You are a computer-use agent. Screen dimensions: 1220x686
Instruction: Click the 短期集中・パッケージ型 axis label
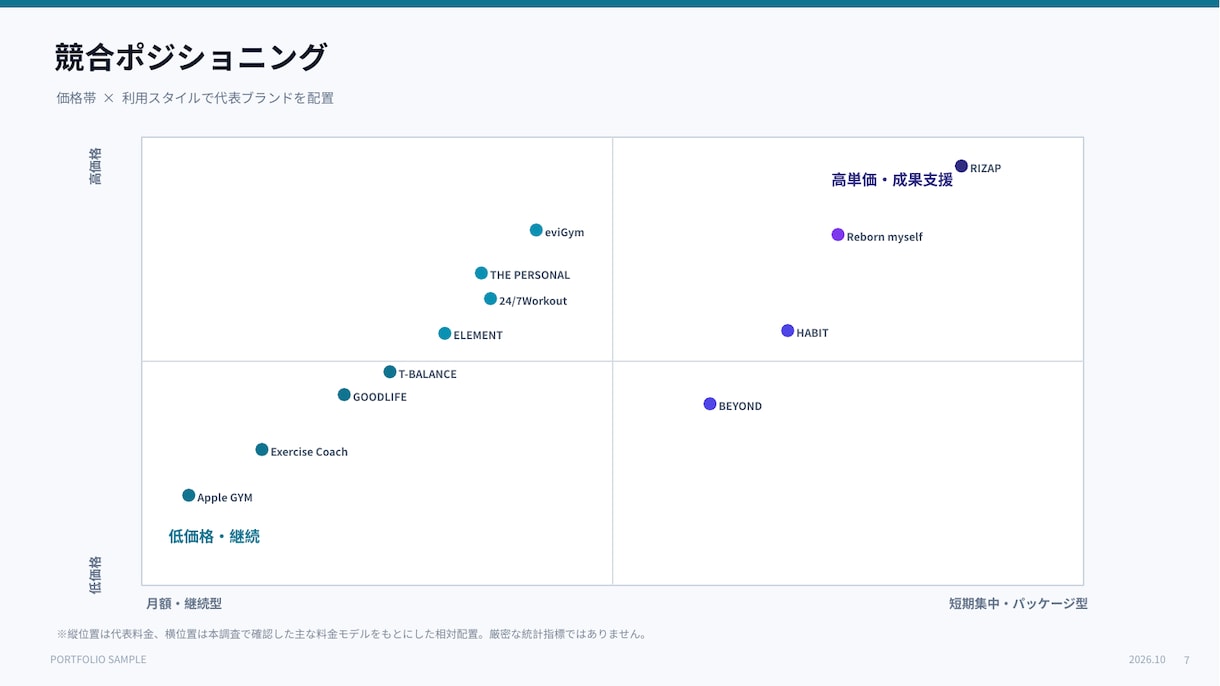click(1018, 604)
